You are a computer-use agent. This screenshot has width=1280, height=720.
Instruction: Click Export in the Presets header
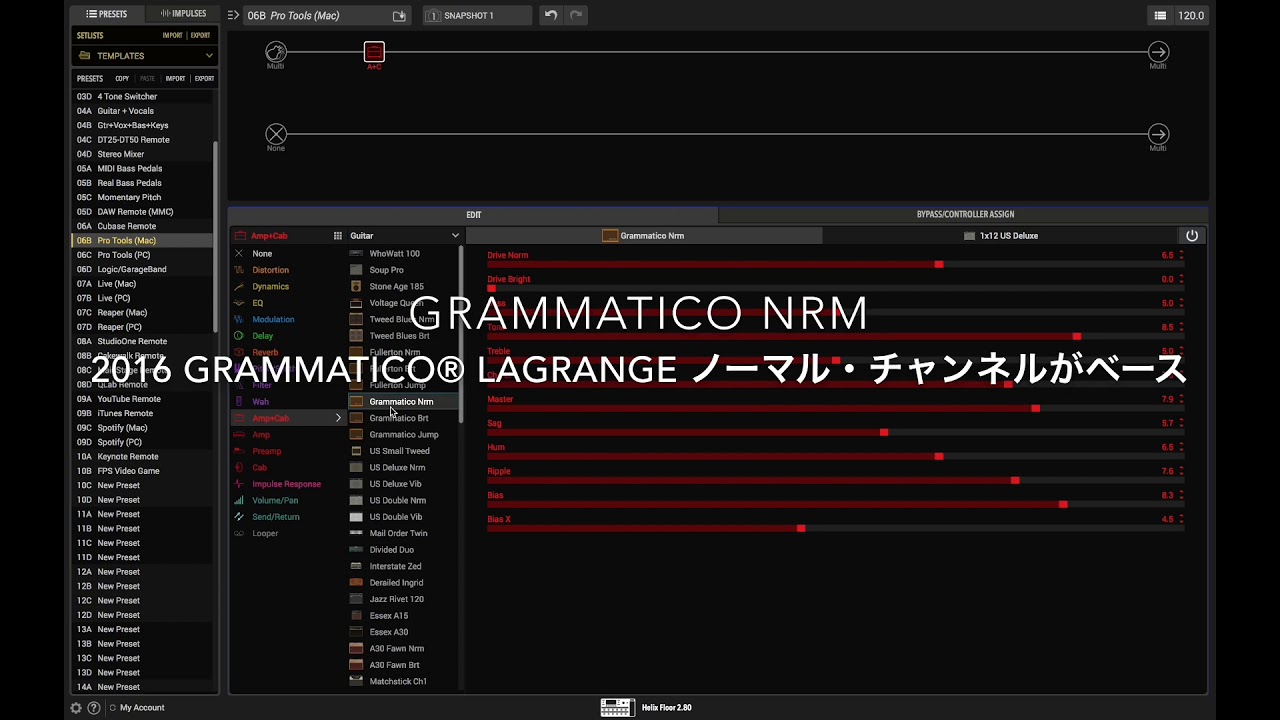204,78
